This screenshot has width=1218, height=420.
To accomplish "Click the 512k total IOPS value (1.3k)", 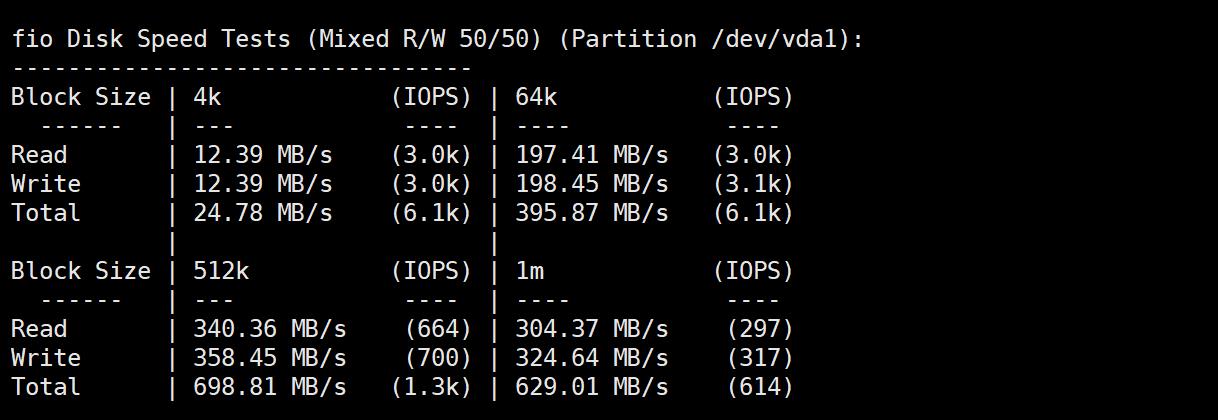I will point(431,387).
